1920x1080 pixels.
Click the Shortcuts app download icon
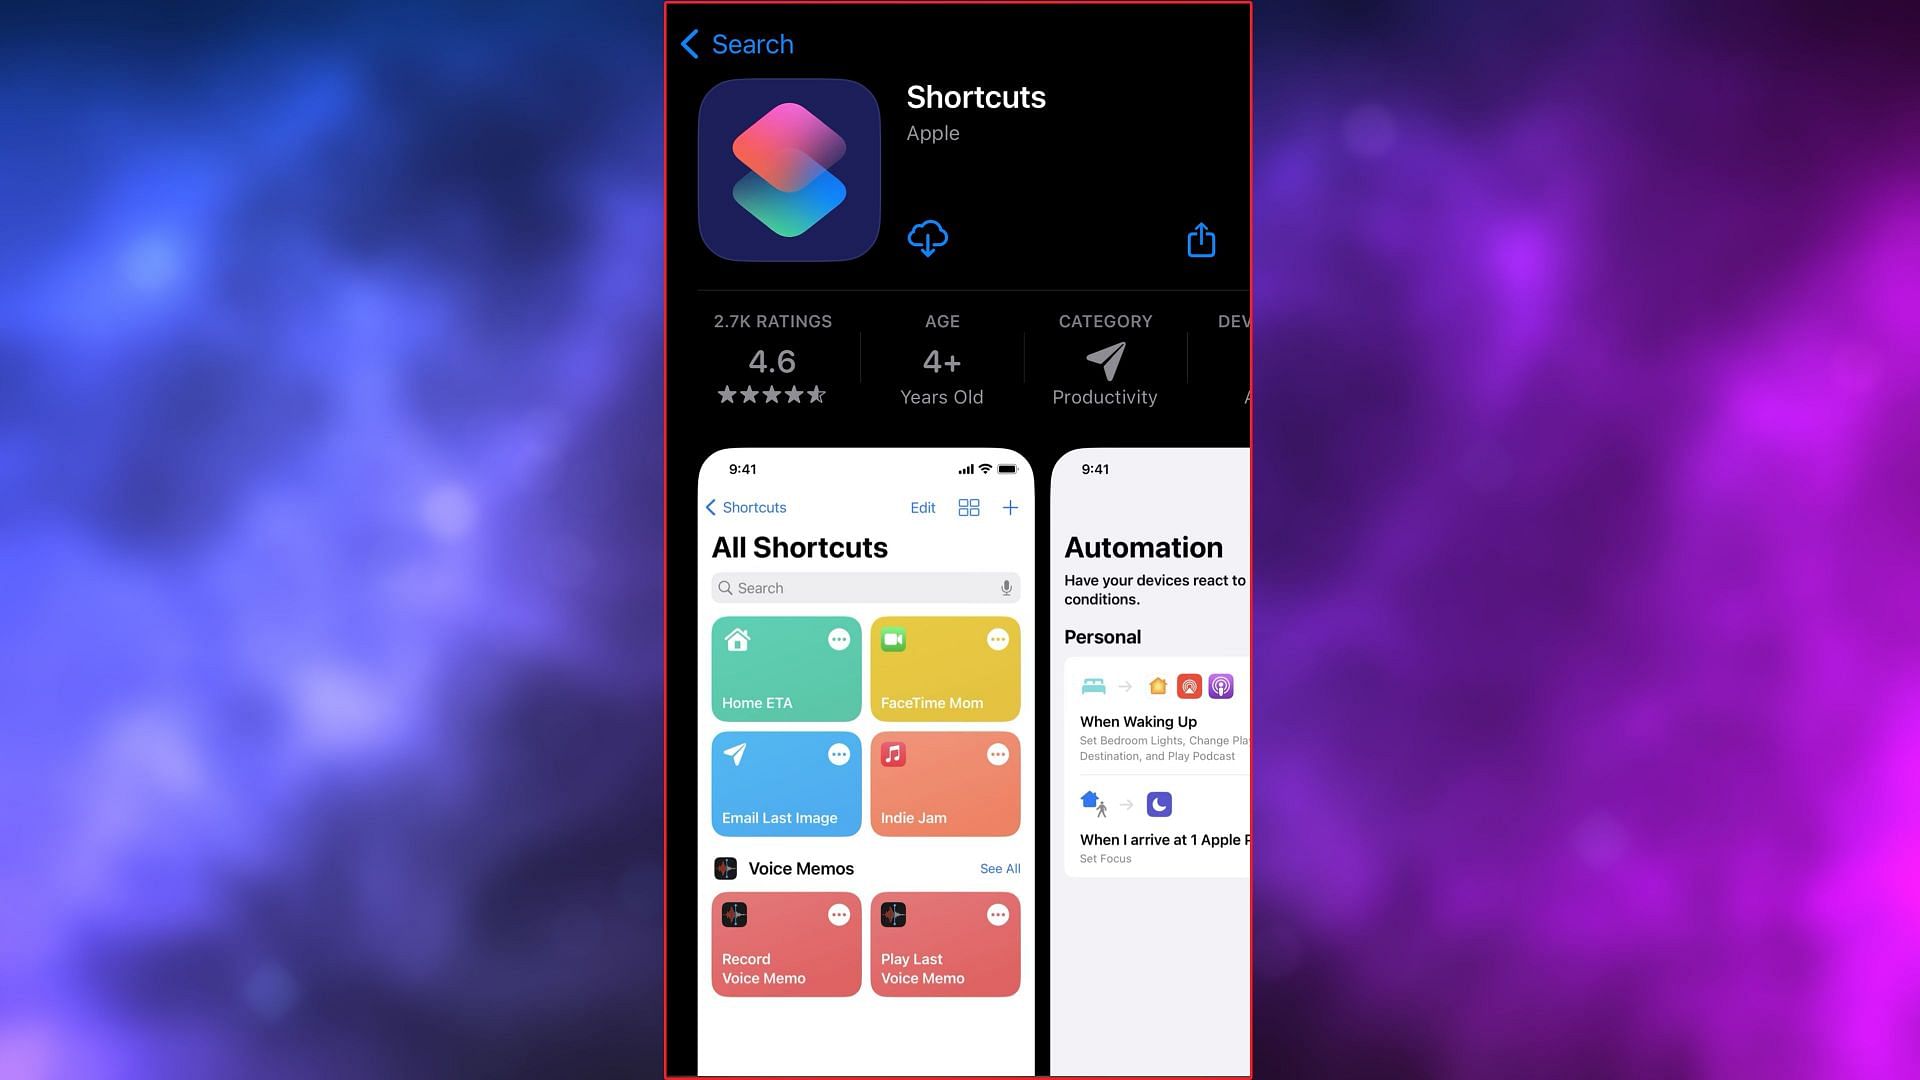[927, 237]
